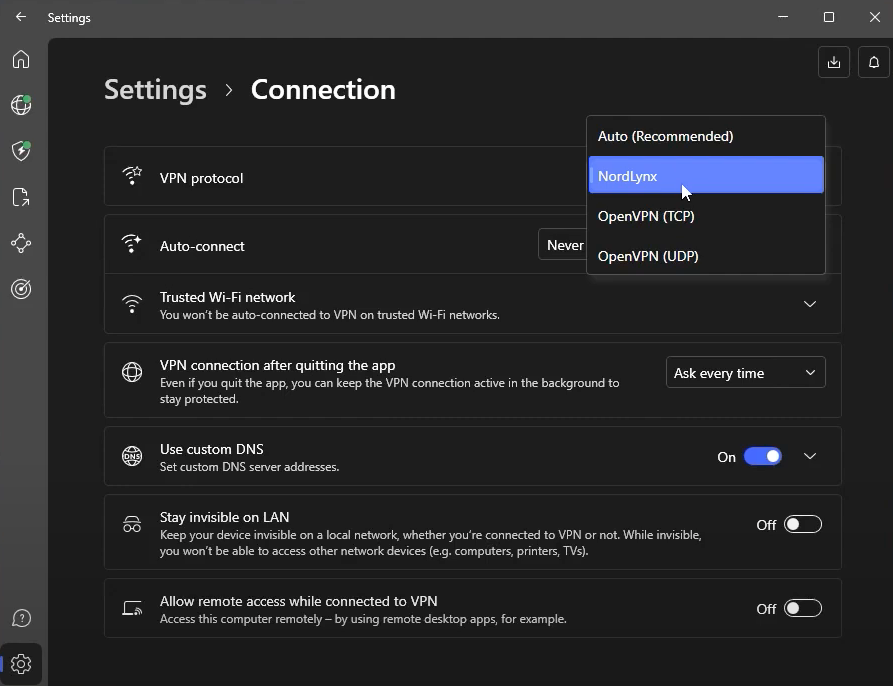Open the downloads icon button
Viewport: 893px width, 686px height.
(x=834, y=62)
